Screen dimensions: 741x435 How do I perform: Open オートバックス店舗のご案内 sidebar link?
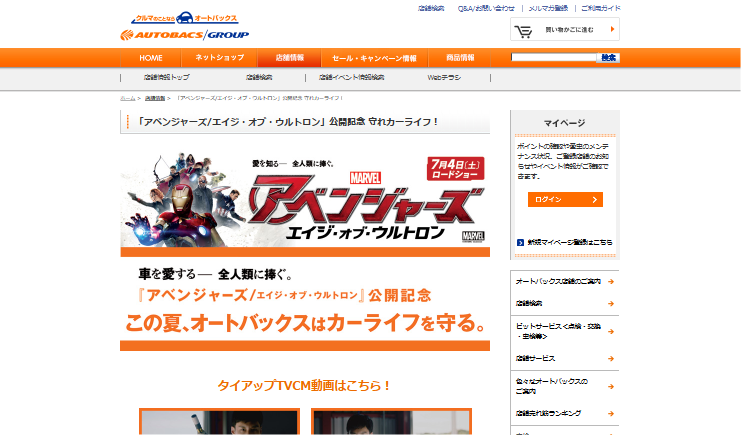[558, 281]
